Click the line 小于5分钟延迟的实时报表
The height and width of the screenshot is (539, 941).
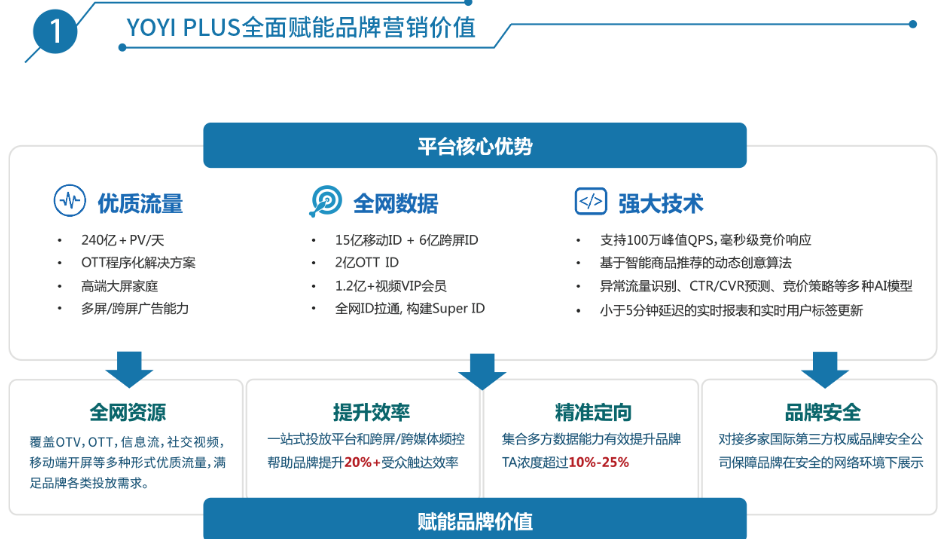coord(731,310)
